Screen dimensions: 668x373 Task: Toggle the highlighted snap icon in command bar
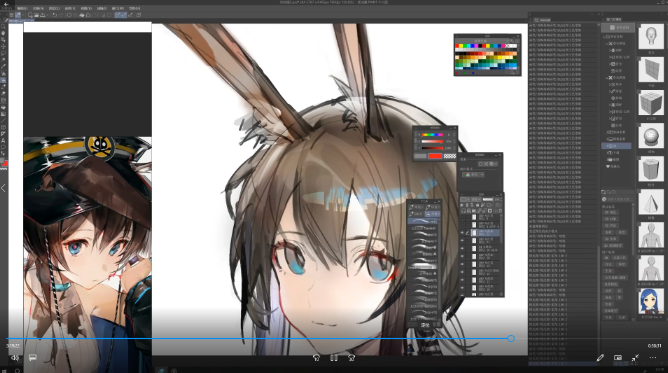[x=118, y=15]
